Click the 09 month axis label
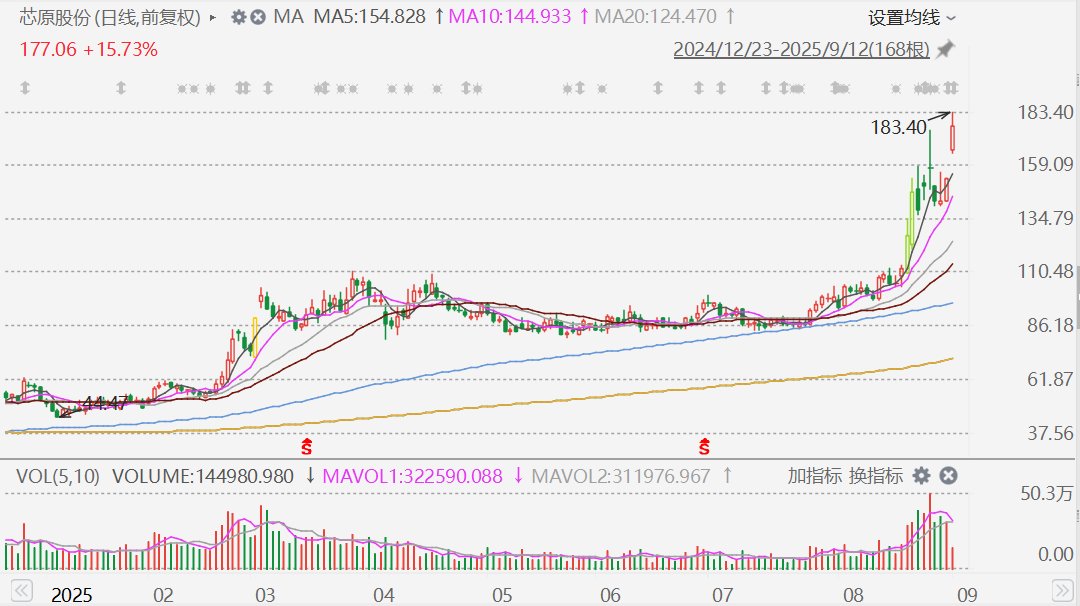The image size is (1080, 606). tap(968, 595)
